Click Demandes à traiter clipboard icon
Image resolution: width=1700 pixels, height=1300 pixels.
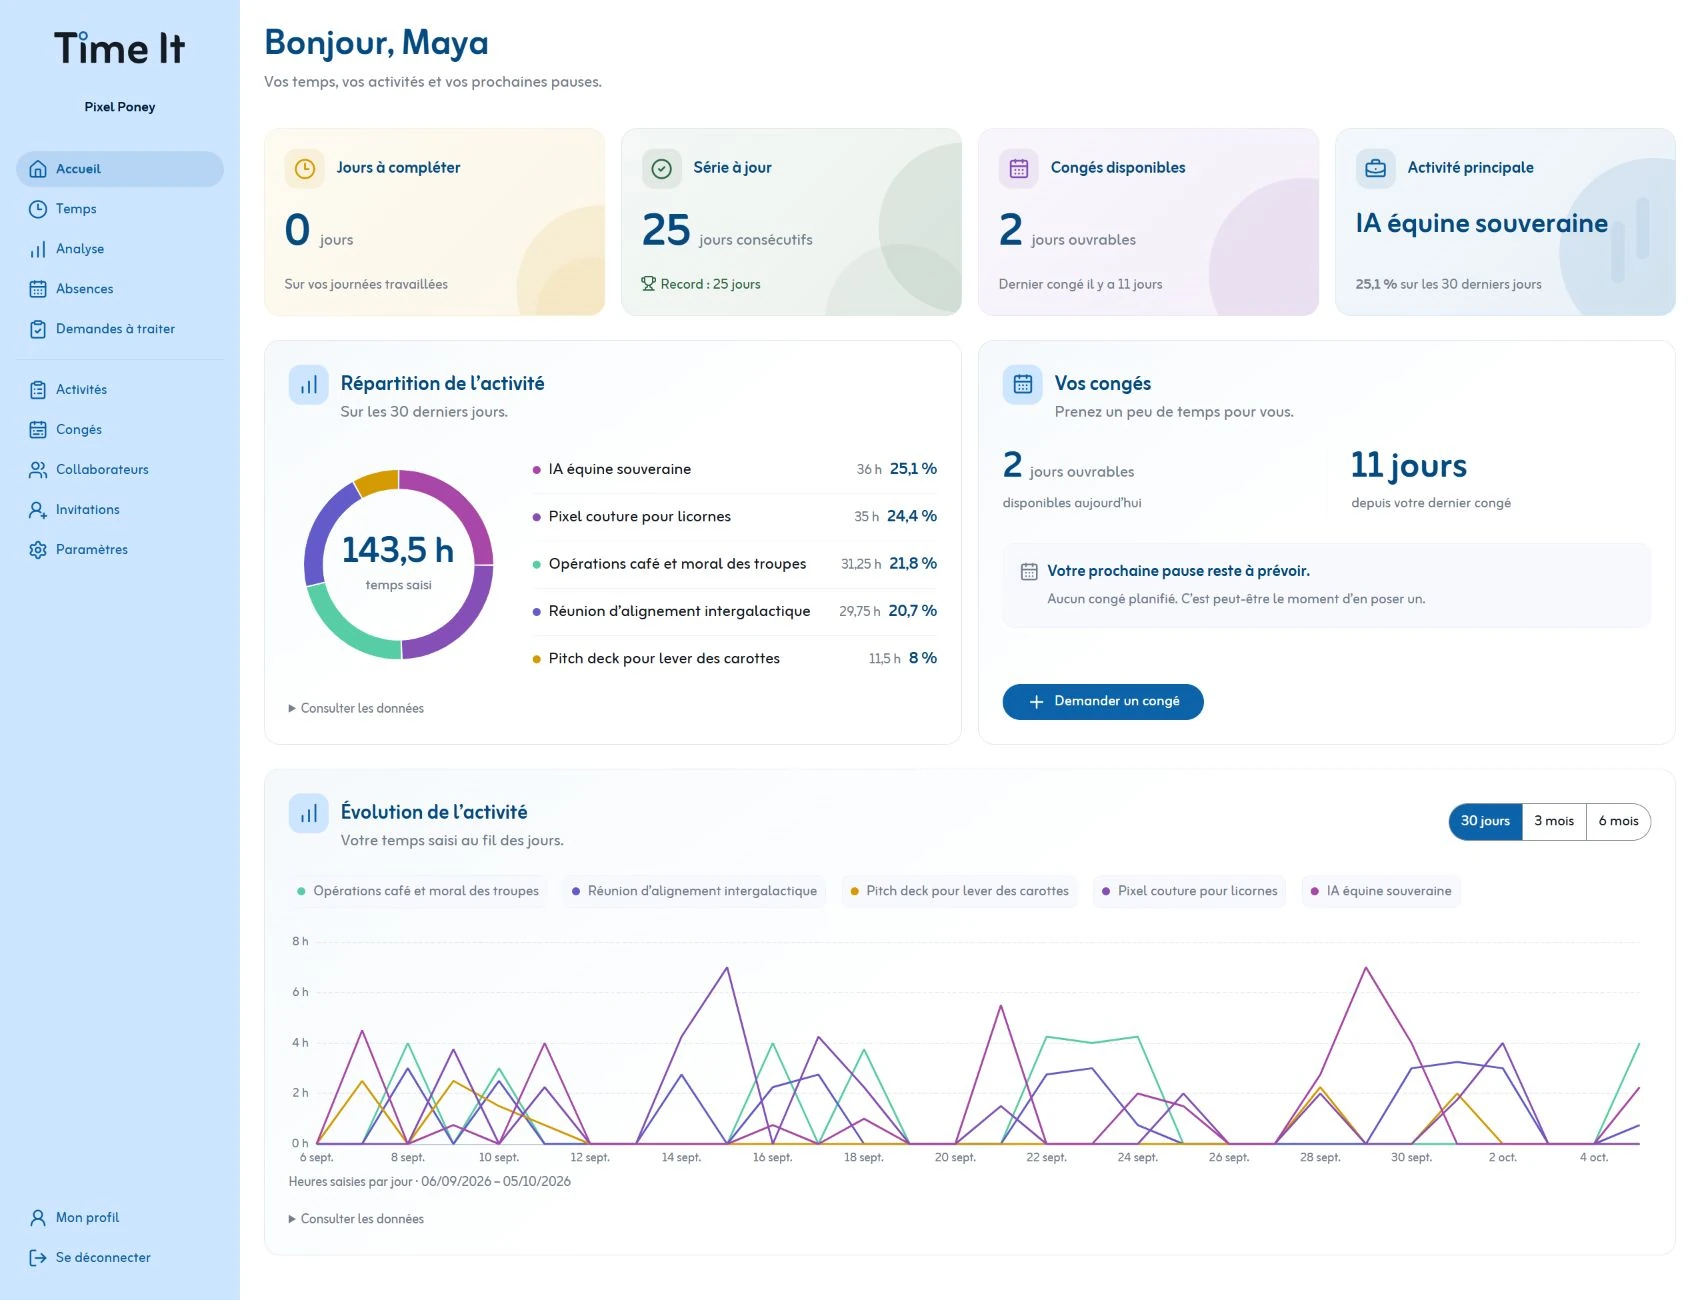tap(38, 329)
